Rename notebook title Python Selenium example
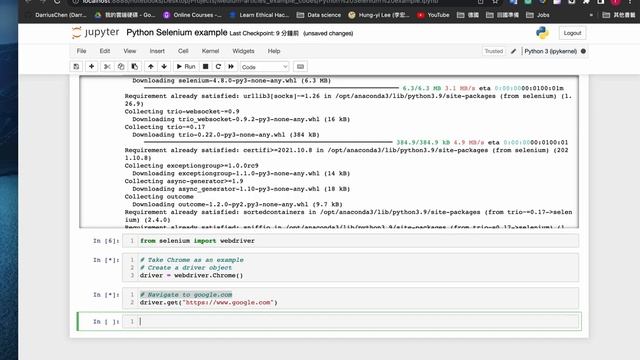Screen dimensions: 640x360 177,33
